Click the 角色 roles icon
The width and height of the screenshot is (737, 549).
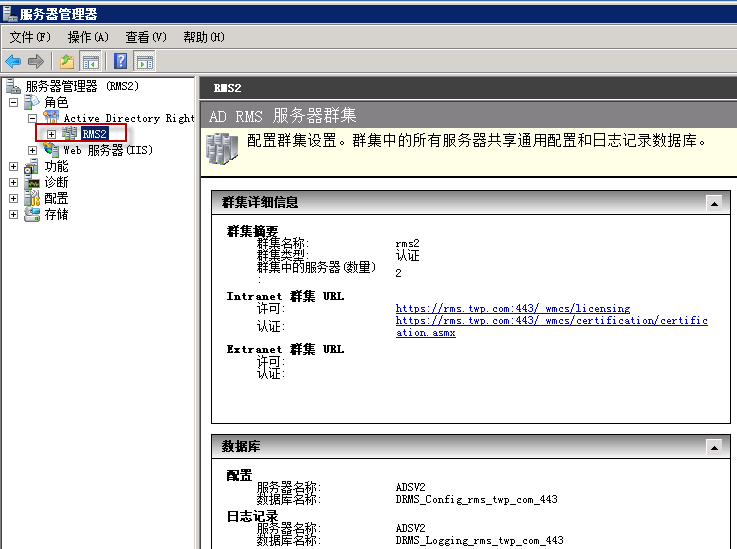tap(32, 102)
